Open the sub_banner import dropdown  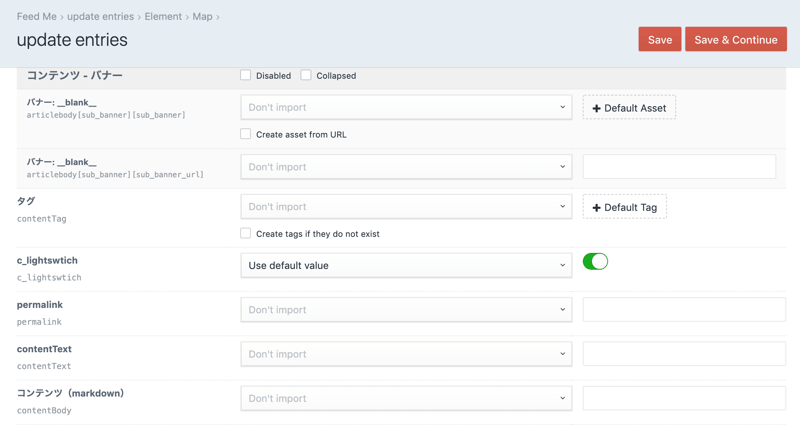[x=406, y=107]
